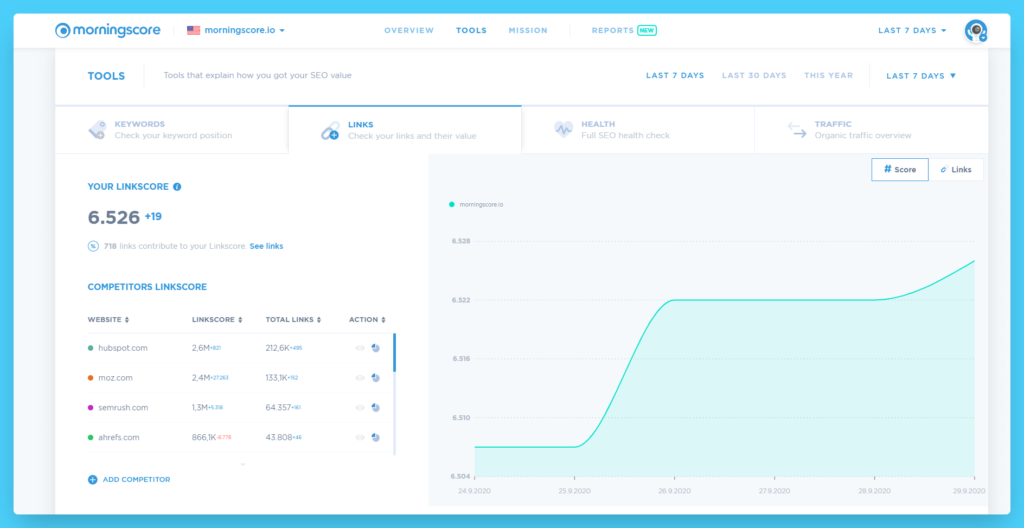Open pie chart icon for hubspot.com
Screen dimensions: 1024x528
tap(376, 348)
